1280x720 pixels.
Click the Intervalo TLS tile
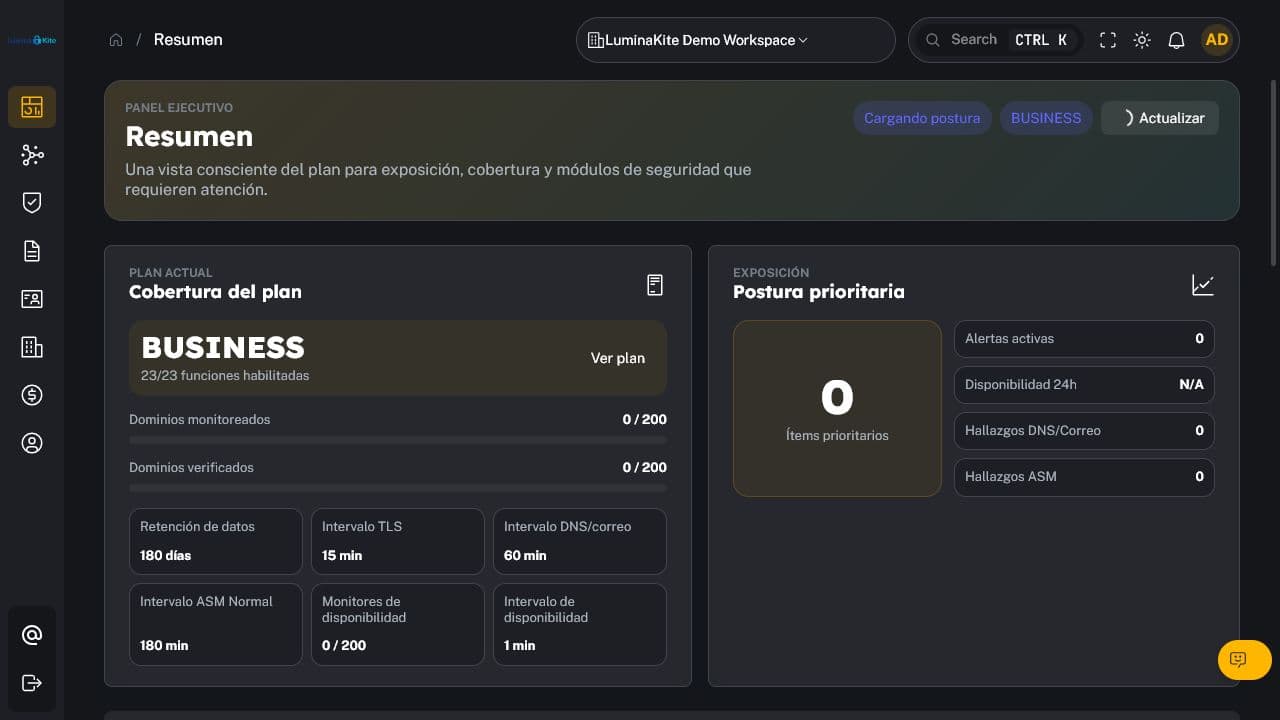click(x=398, y=541)
